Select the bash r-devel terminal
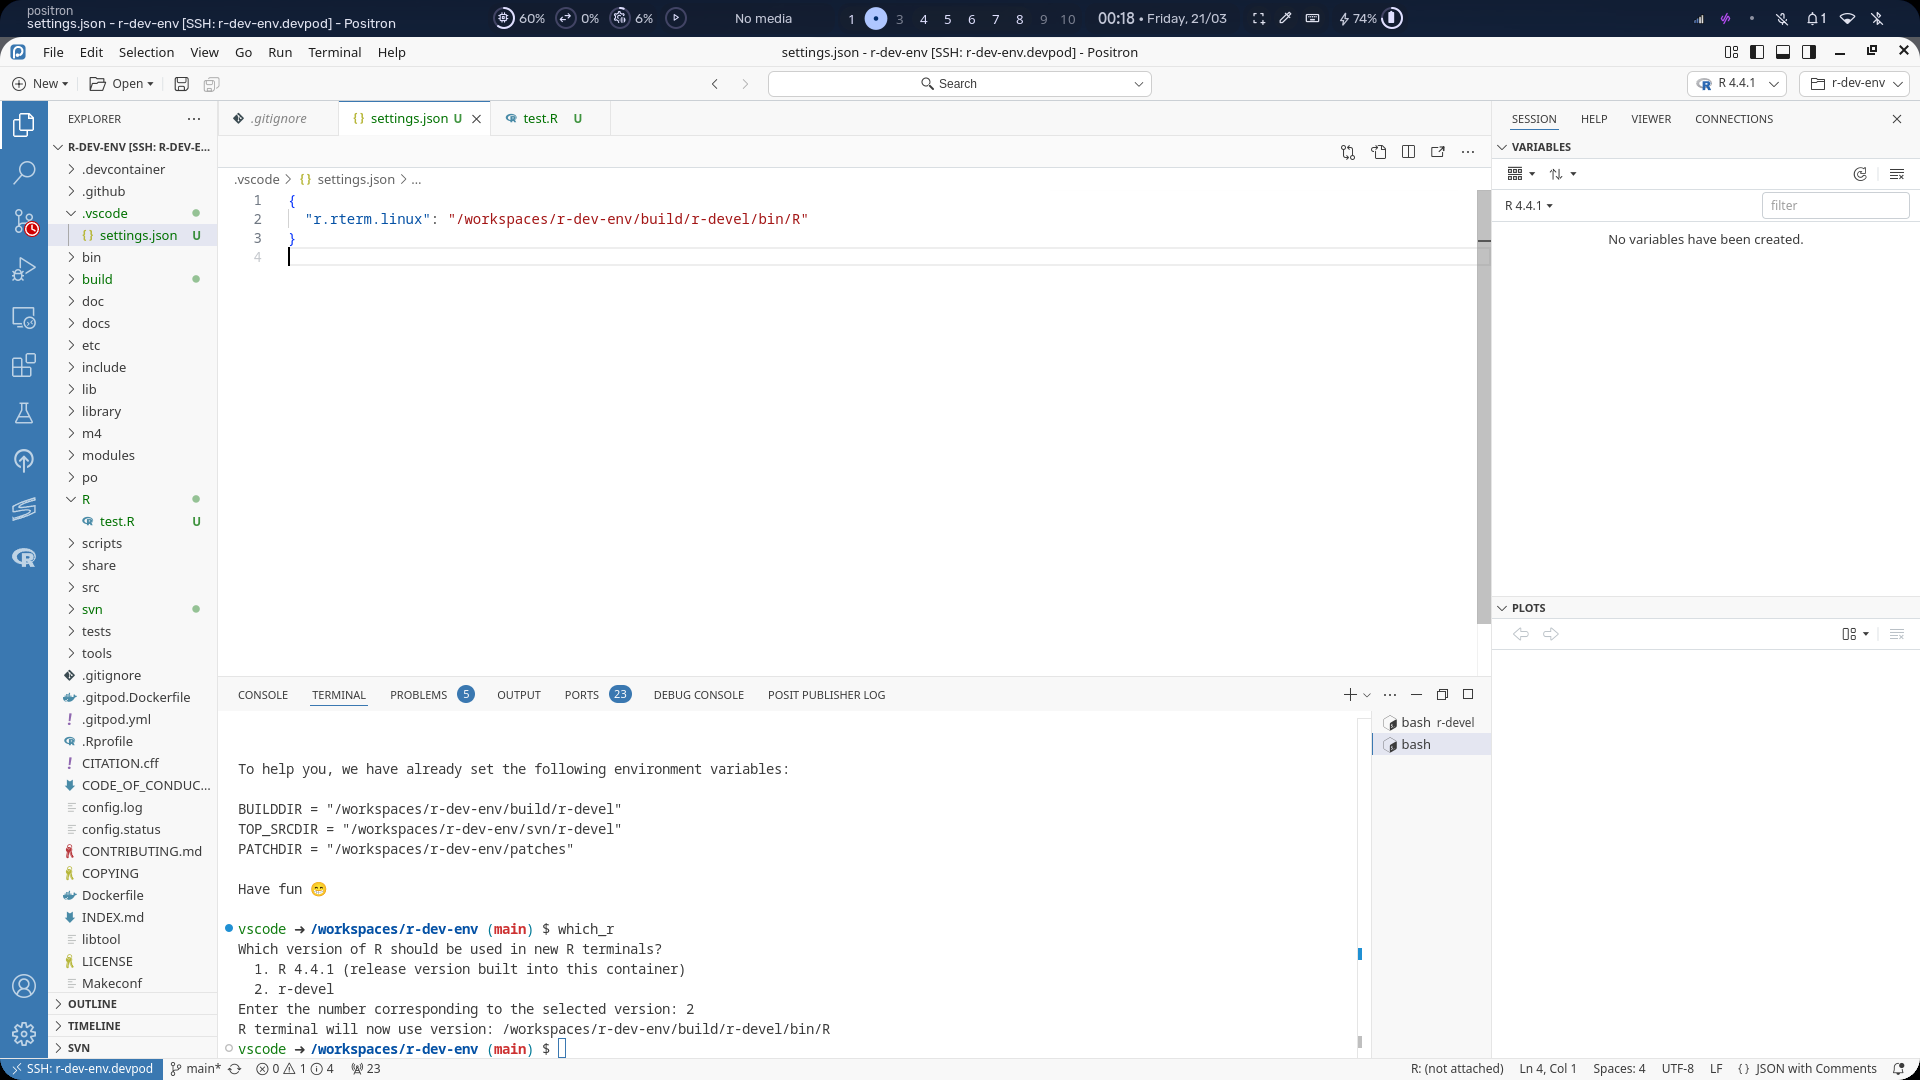The height and width of the screenshot is (1080, 1920). tap(1431, 723)
